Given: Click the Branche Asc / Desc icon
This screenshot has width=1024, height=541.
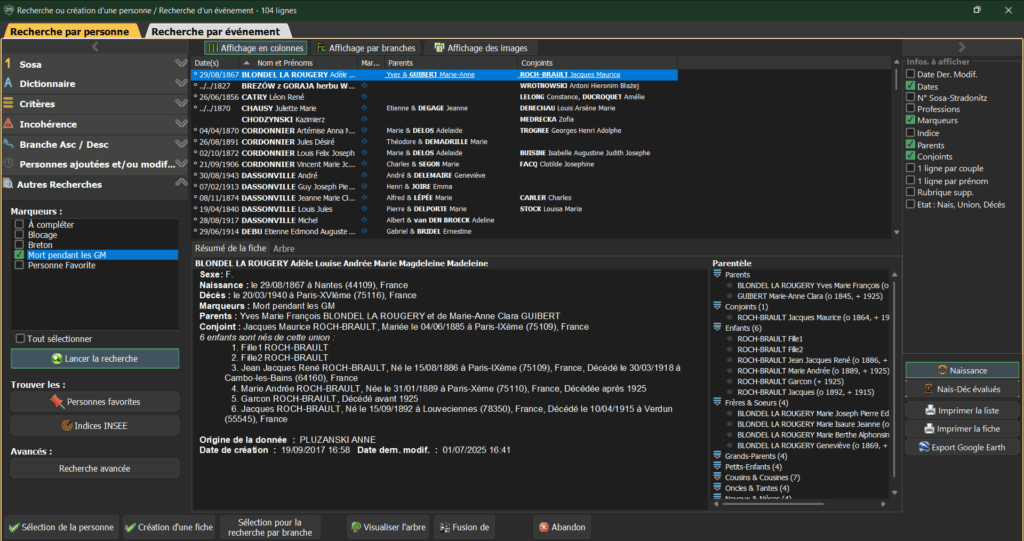Looking at the screenshot, I should click(x=8, y=144).
